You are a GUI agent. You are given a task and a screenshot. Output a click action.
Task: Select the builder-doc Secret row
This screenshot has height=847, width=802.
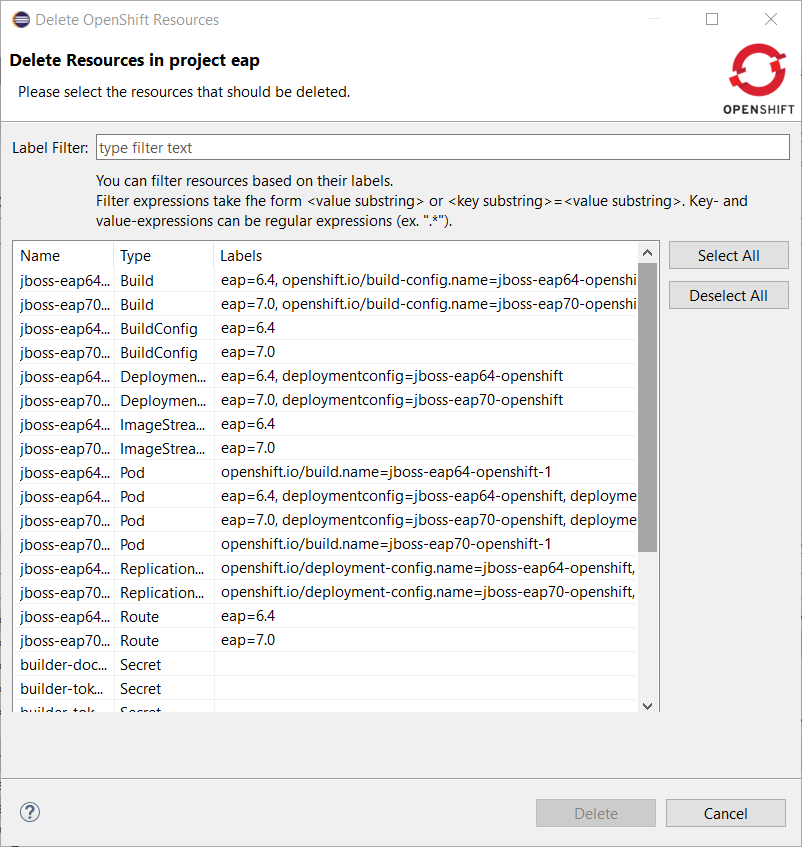[x=60, y=665]
